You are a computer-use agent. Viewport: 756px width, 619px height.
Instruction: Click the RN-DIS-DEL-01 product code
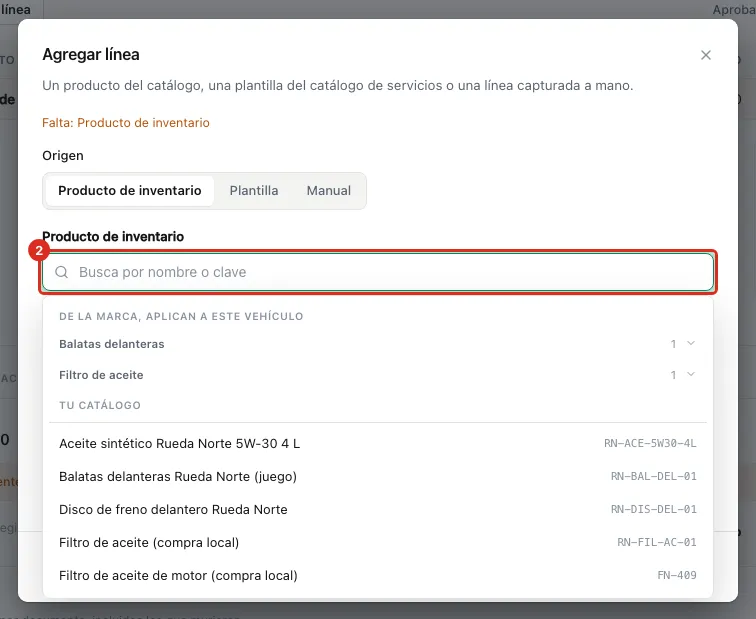click(653, 510)
